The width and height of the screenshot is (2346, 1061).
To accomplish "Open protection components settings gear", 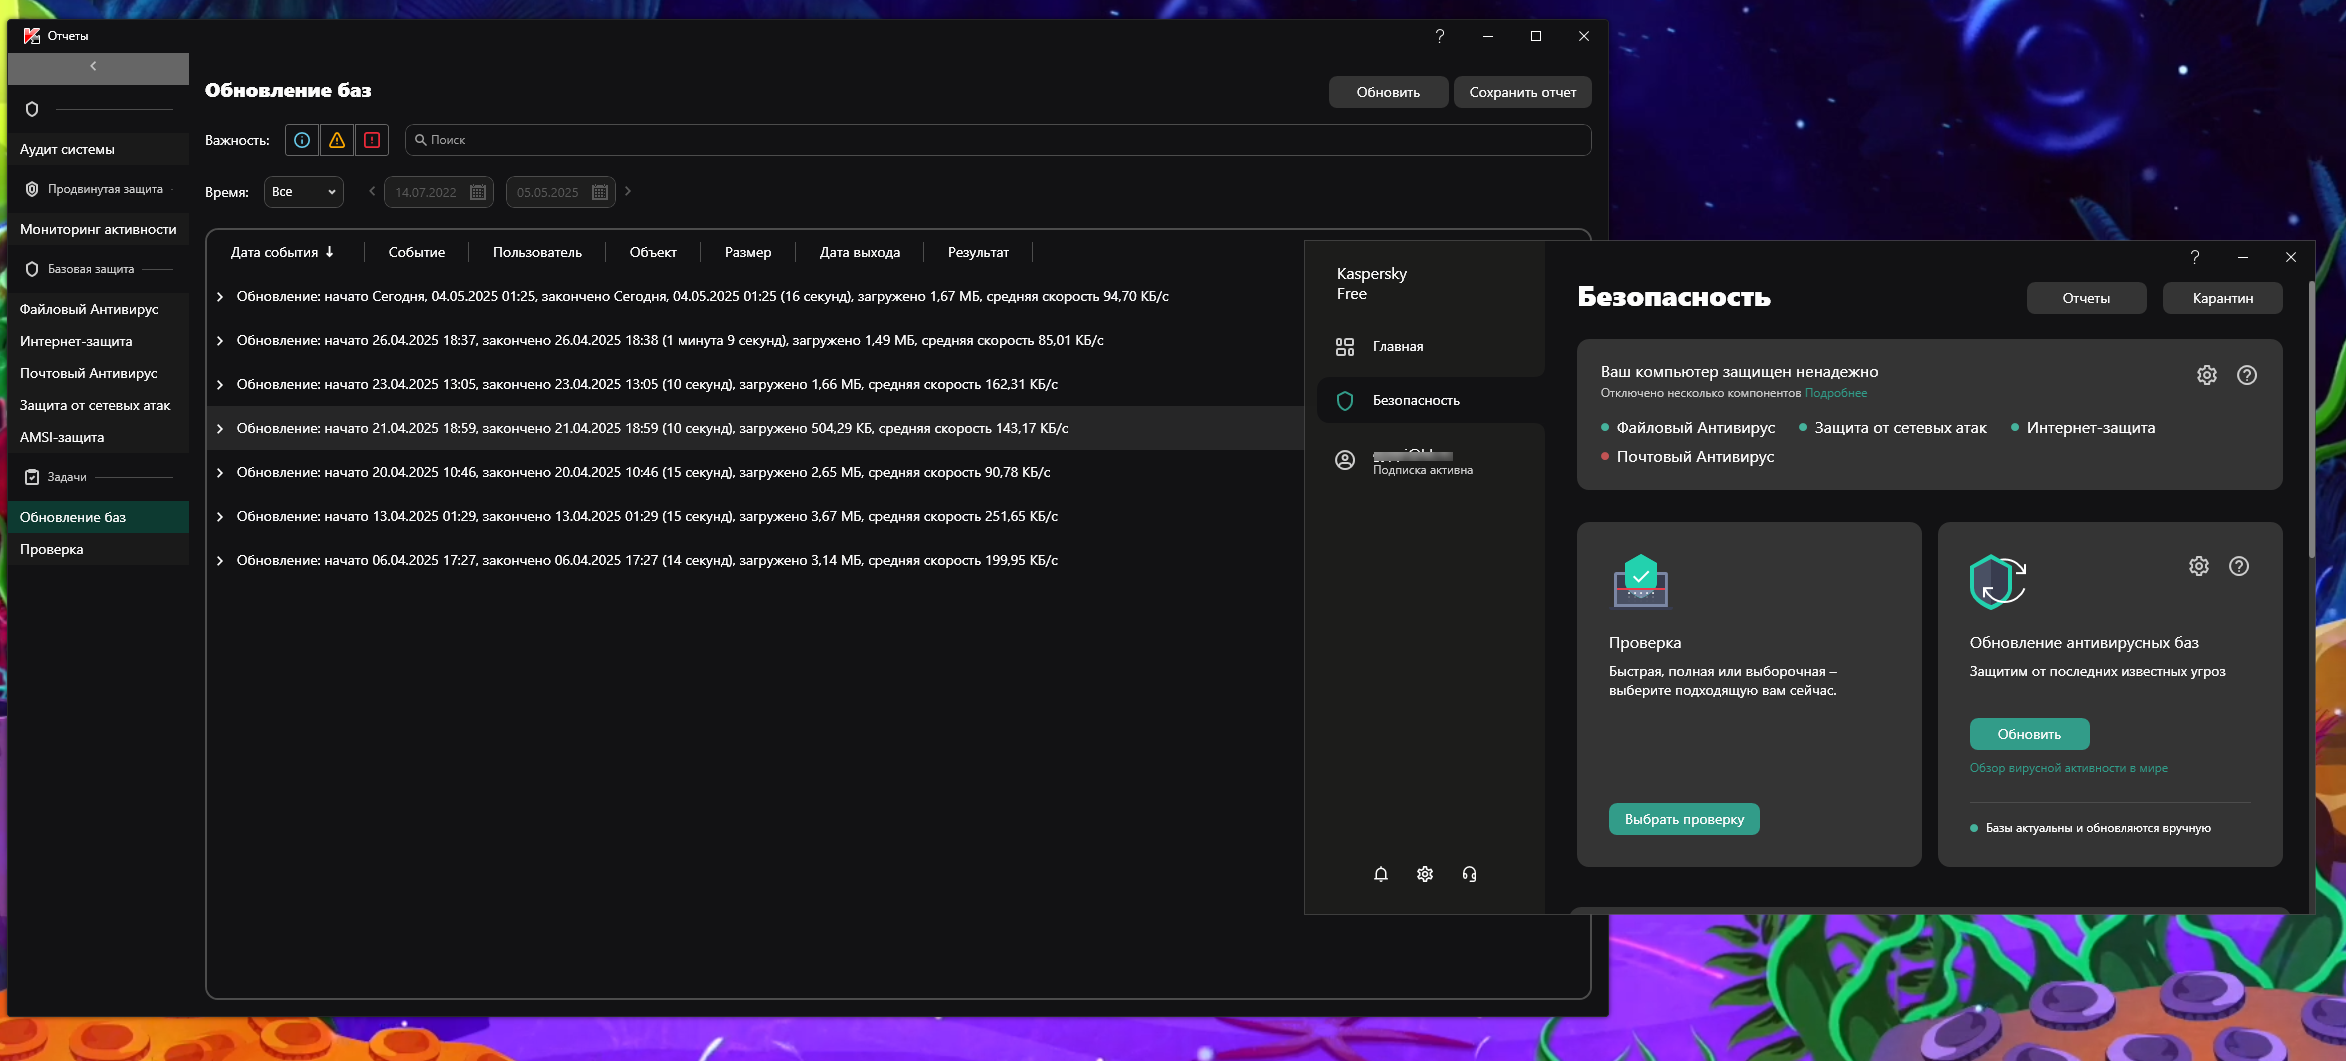I will coord(2206,375).
